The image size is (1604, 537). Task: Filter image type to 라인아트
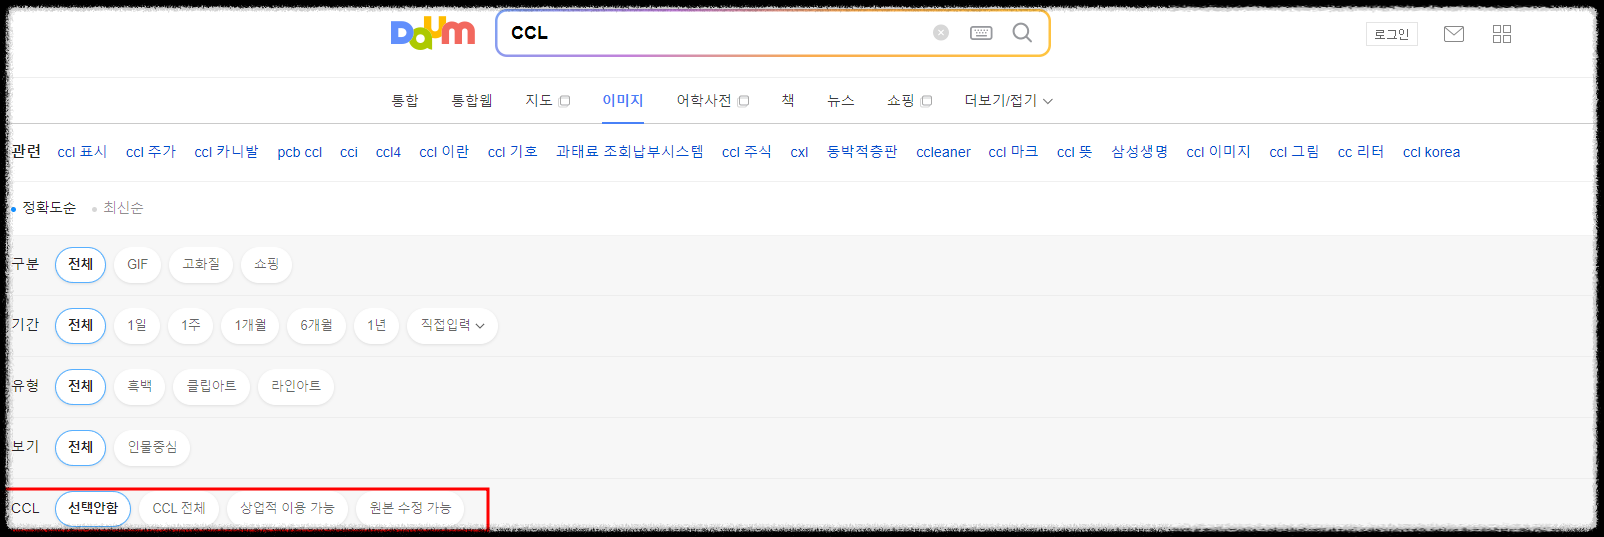coord(296,387)
